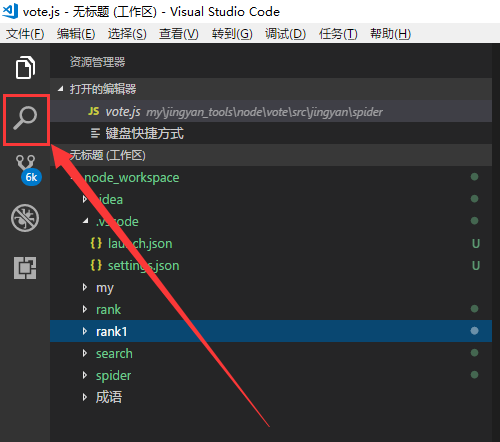Open the Debug view in activity bar
Image resolution: width=500 pixels, height=442 pixels.
(25, 218)
